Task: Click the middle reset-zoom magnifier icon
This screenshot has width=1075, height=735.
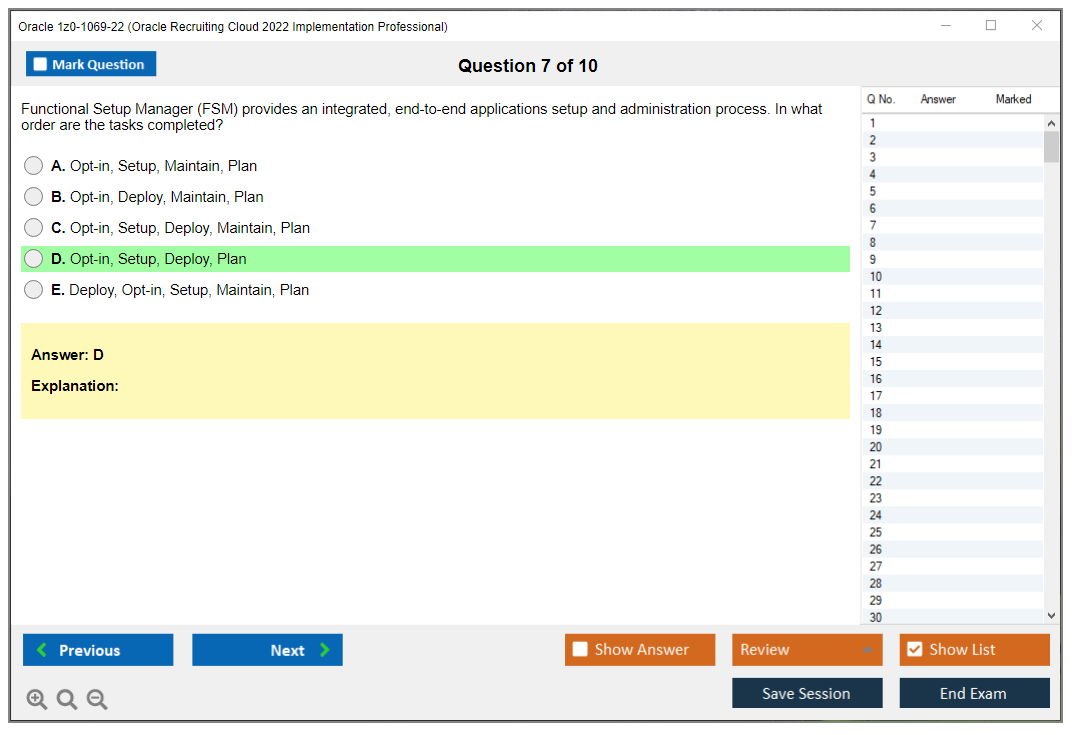Action: [x=66, y=699]
